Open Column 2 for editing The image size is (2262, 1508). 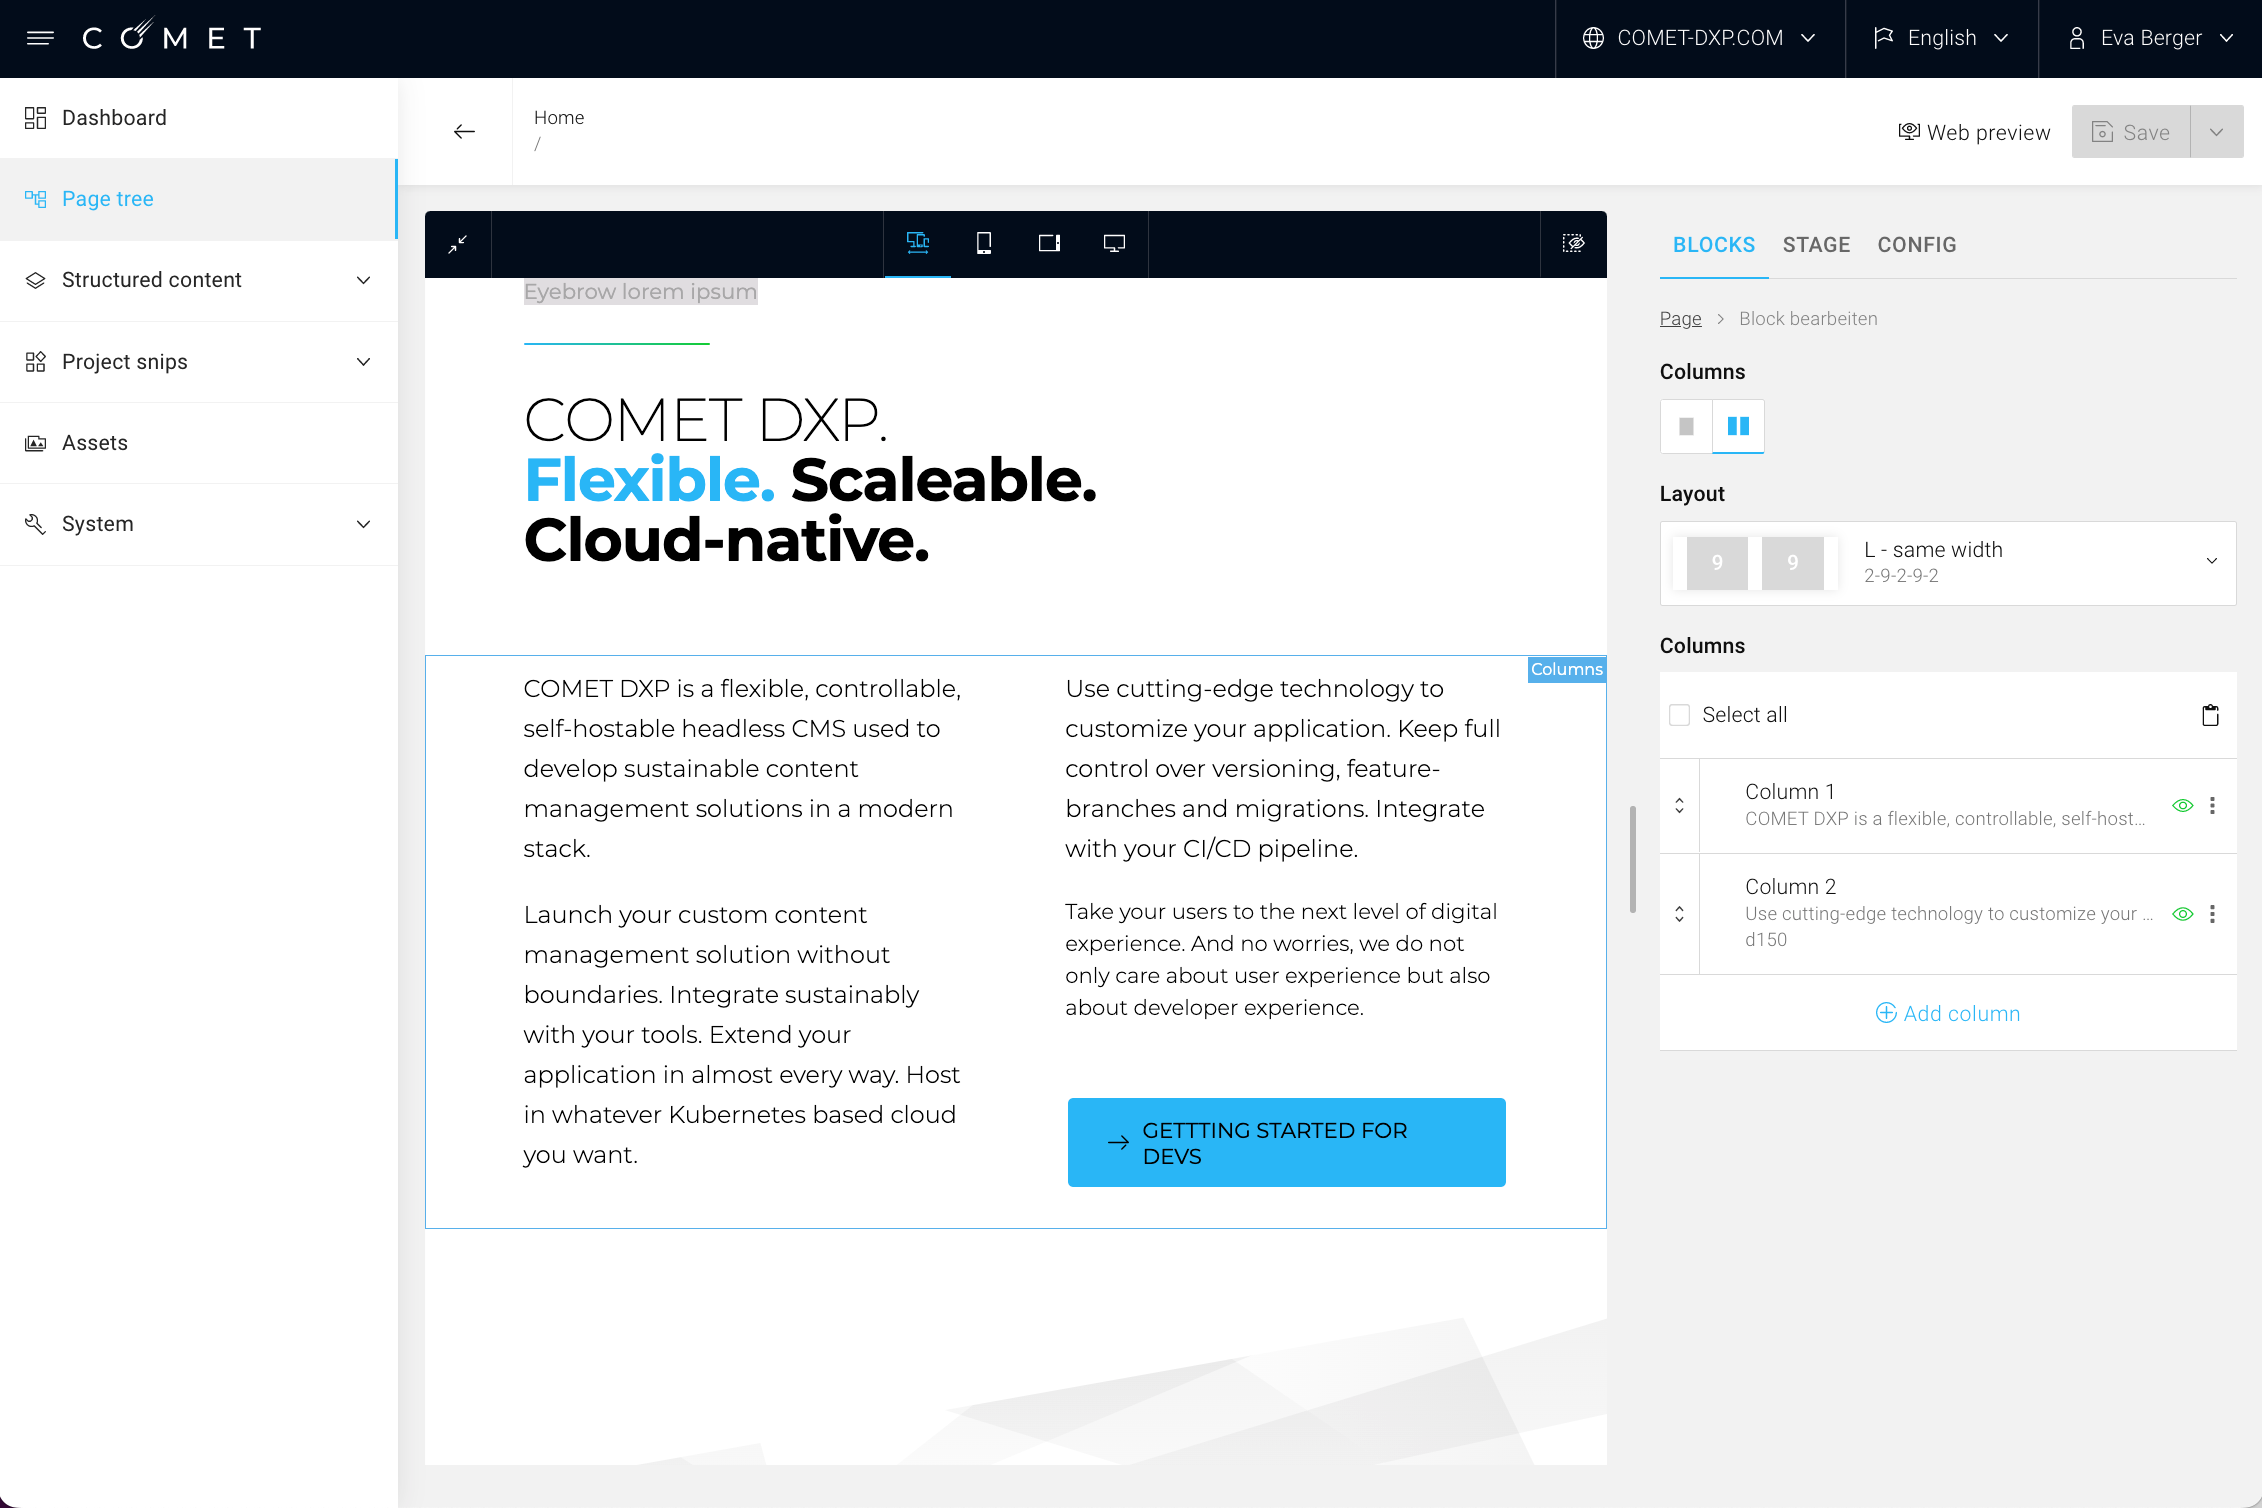pos(1948,913)
